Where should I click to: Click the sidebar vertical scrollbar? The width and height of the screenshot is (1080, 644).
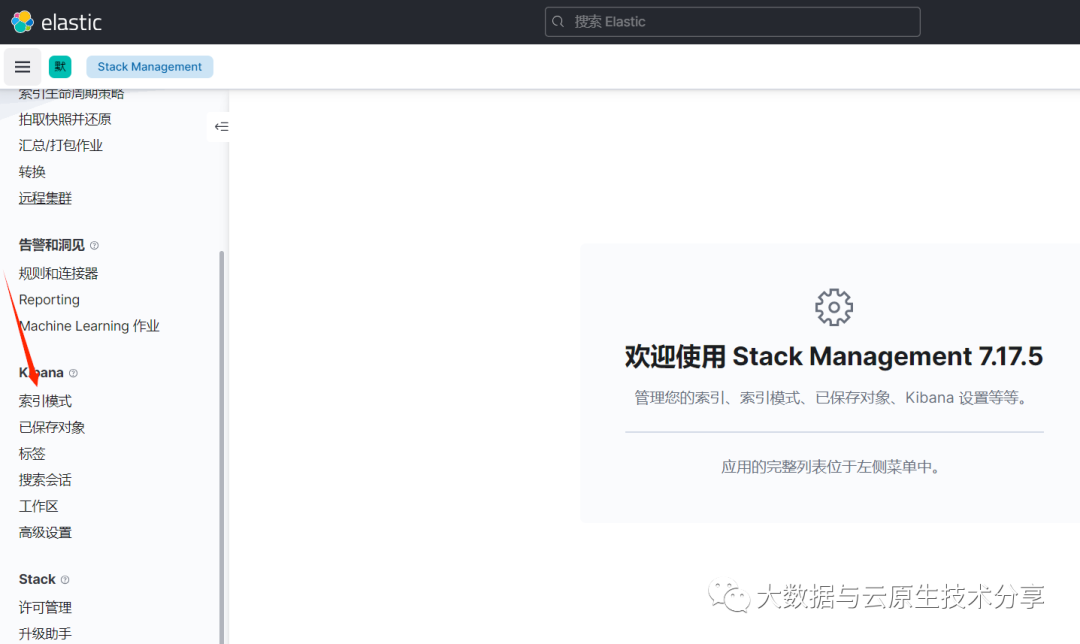(222, 446)
